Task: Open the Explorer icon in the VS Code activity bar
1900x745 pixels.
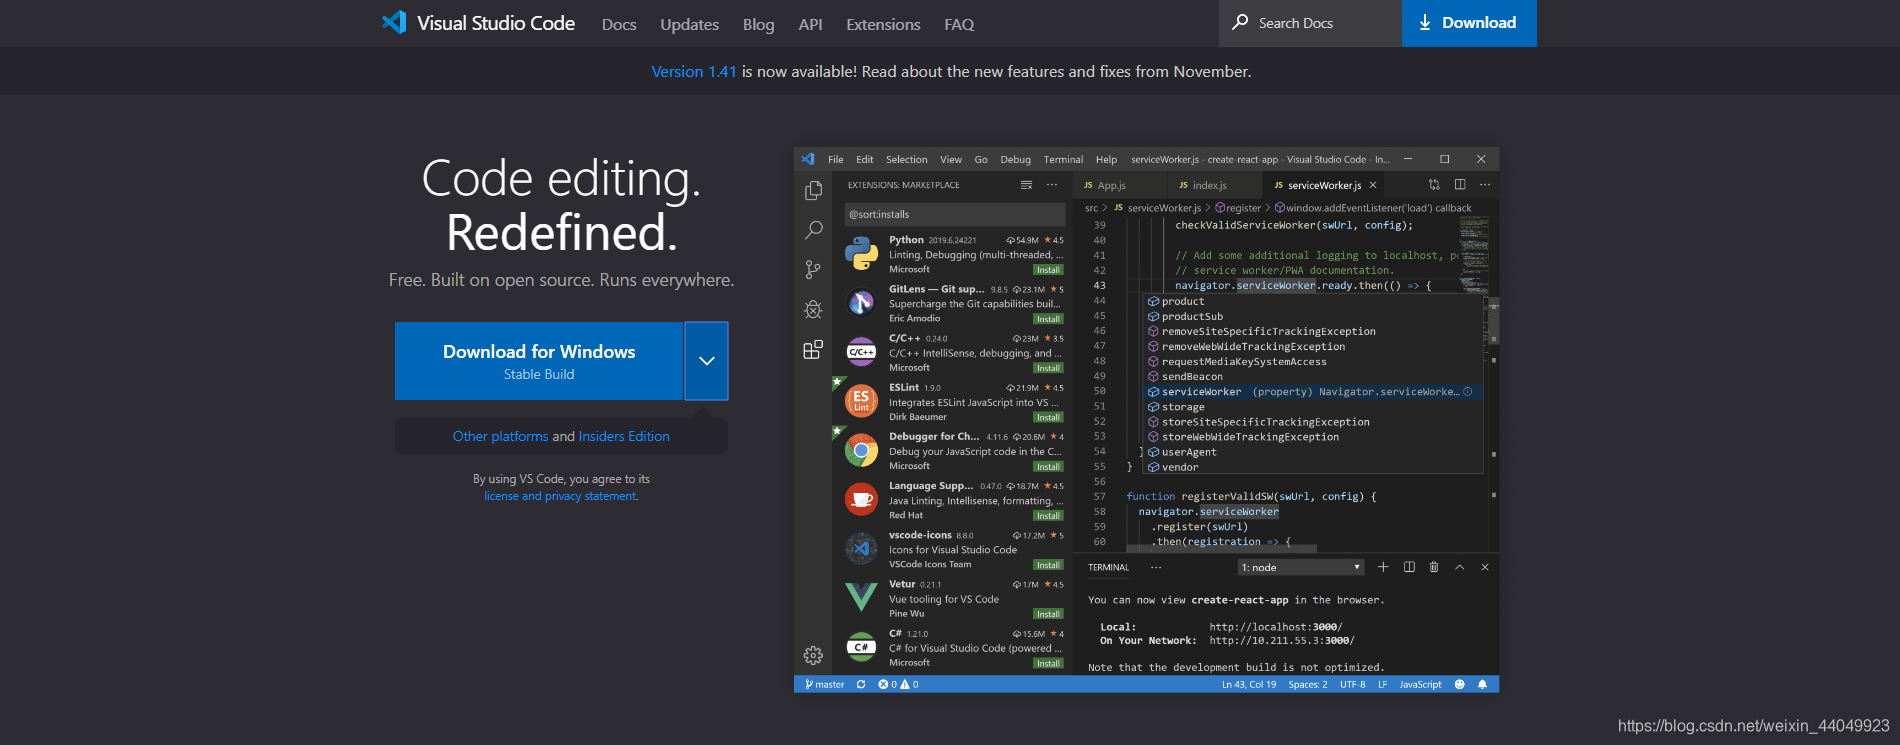Action: [813, 190]
